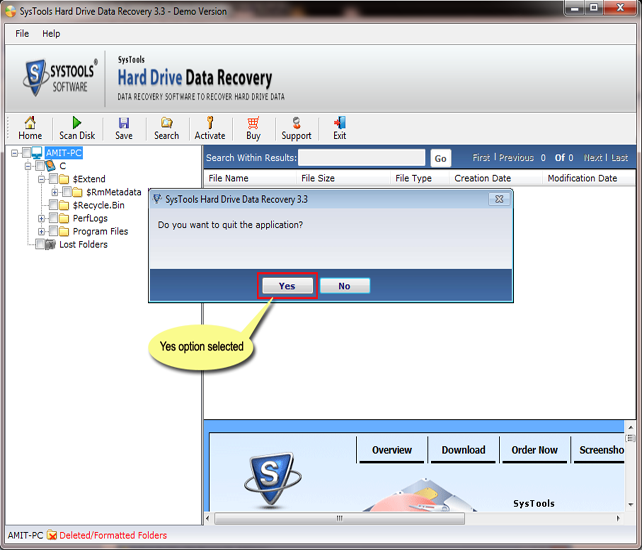Screen dimensions: 642x550
Task: Open the Order Now tab
Action: [x=534, y=450]
